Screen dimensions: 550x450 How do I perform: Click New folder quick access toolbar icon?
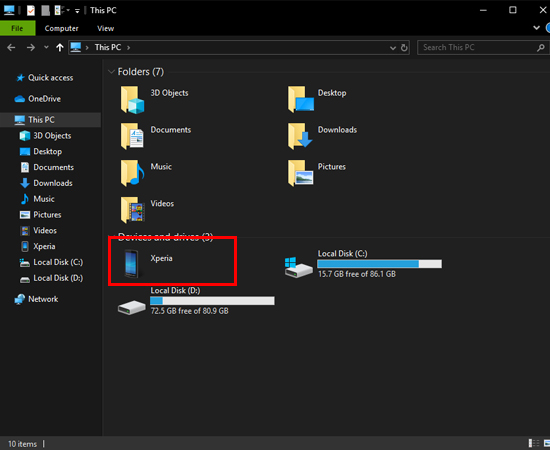45,10
